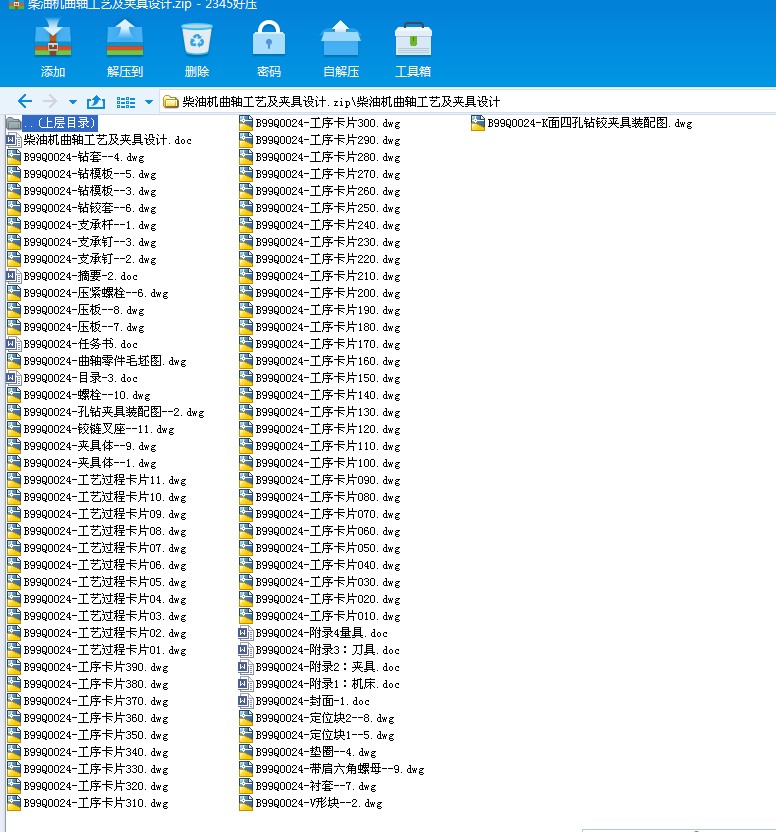Select B99Q0024-支承钉--3.dwg

[81, 242]
